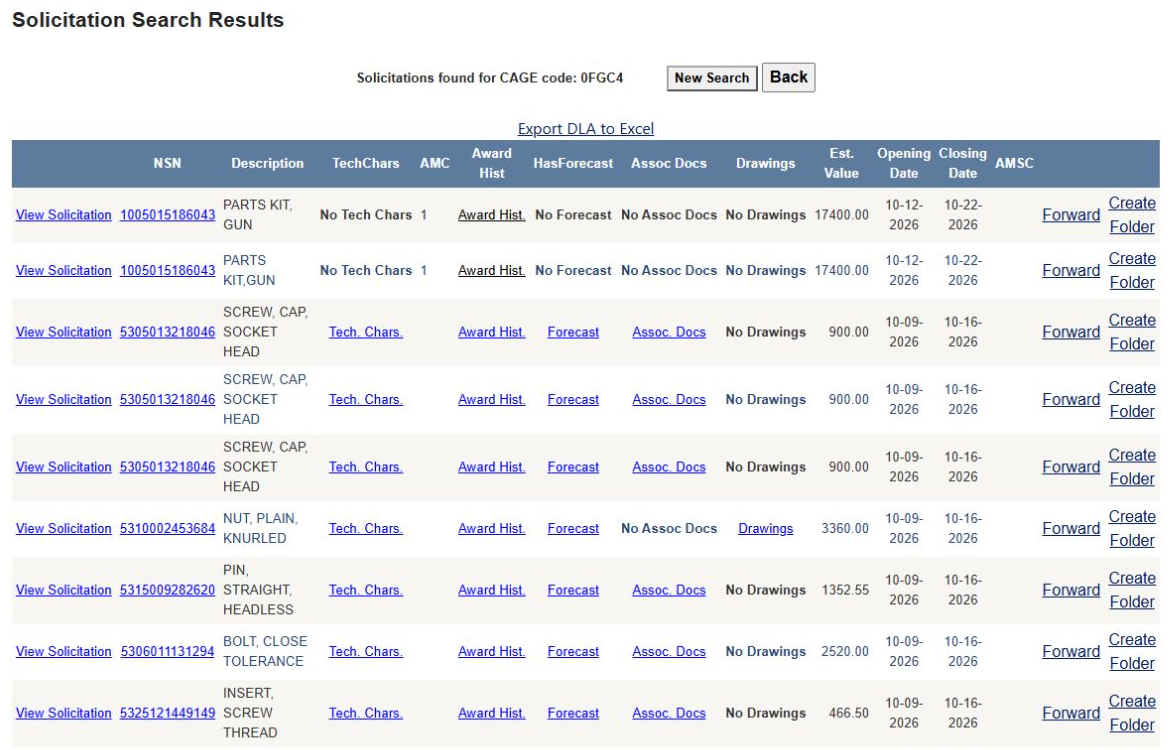Select the Solicitation Search Results heading
1170x750 pixels.
(x=148, y=20)
